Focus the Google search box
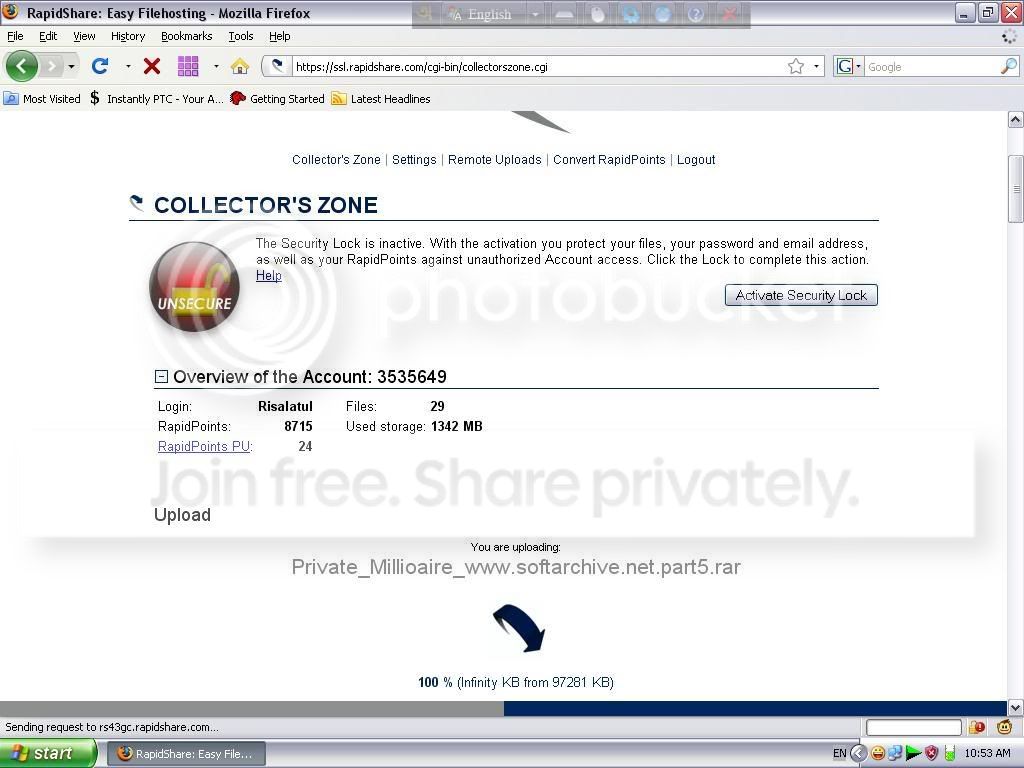 click(932, 67)
